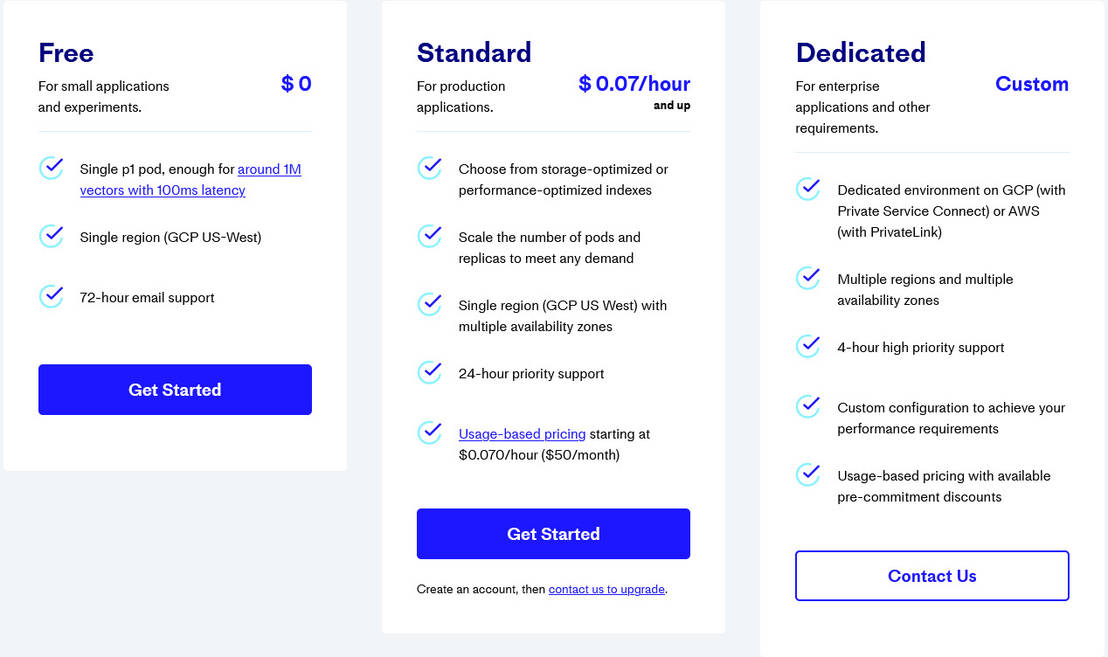Select the checkmark beside storage-optimized indexes feature
Screen dimensions: 1108x657
pos(429,167)
